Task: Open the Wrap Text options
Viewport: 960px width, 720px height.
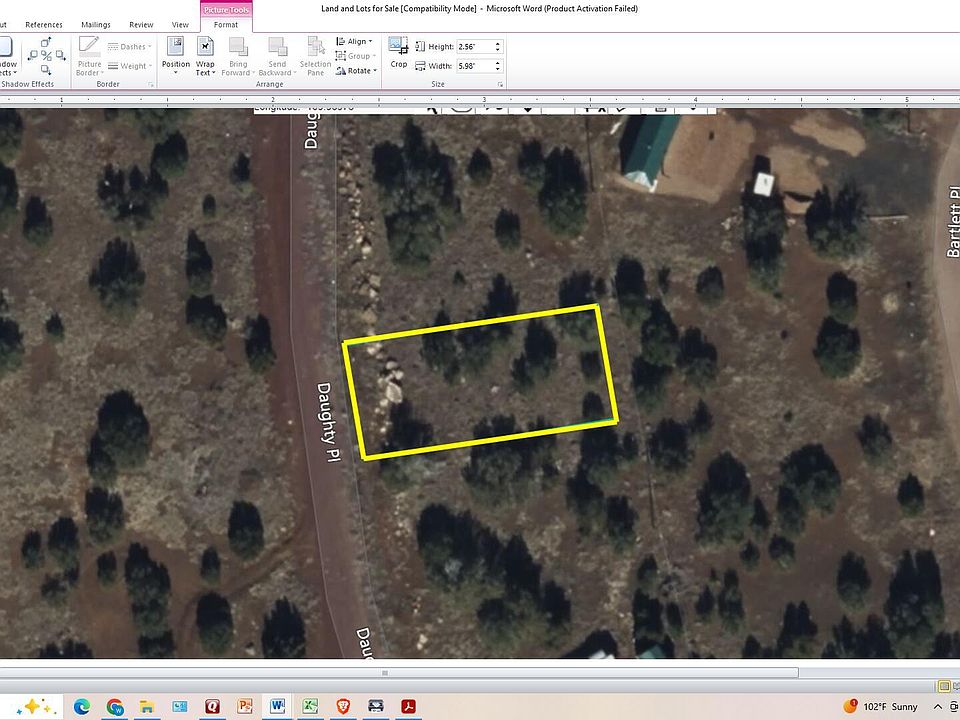Action: click(x=205, y=56)
